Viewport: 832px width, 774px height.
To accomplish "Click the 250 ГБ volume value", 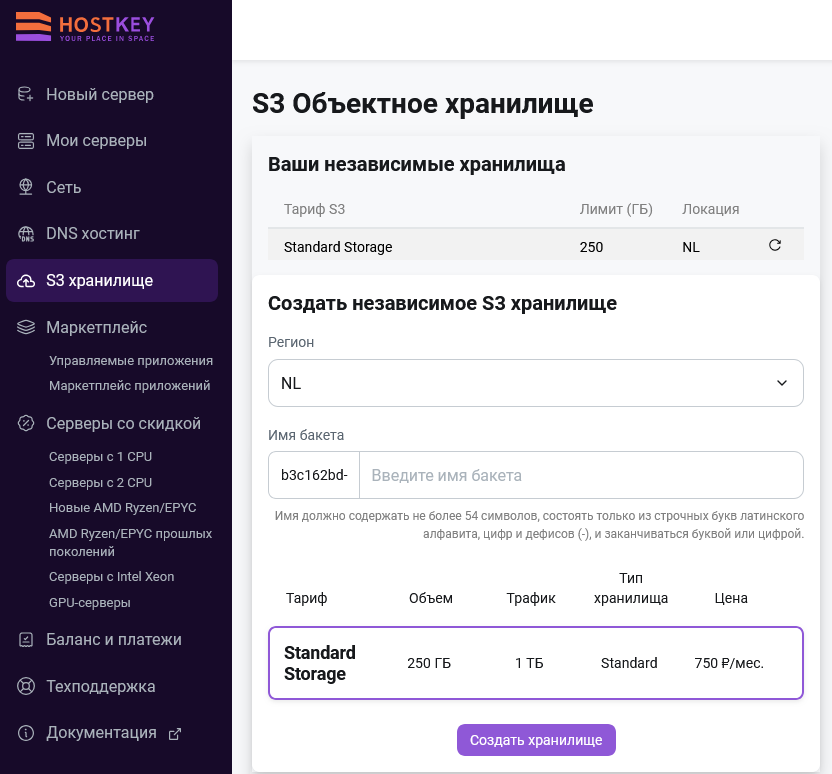I will (x=429, y=663).
